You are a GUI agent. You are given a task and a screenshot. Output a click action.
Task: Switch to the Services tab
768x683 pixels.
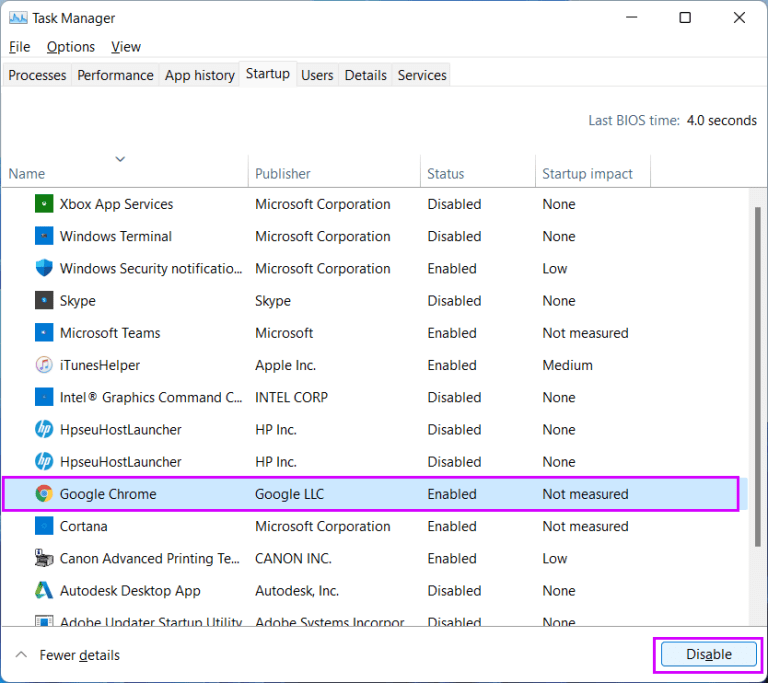[x=422, y=75]
